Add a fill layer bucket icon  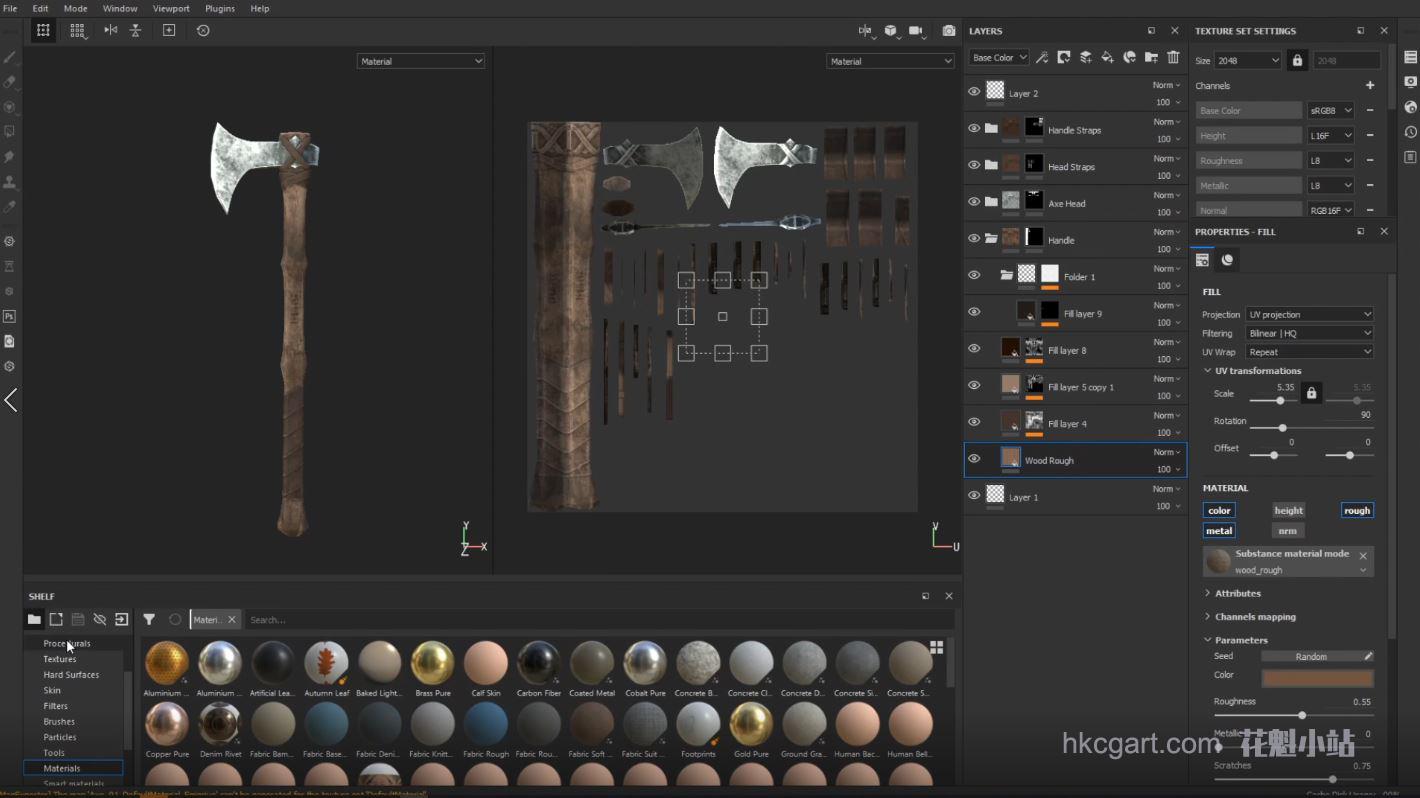point(1108,57)
